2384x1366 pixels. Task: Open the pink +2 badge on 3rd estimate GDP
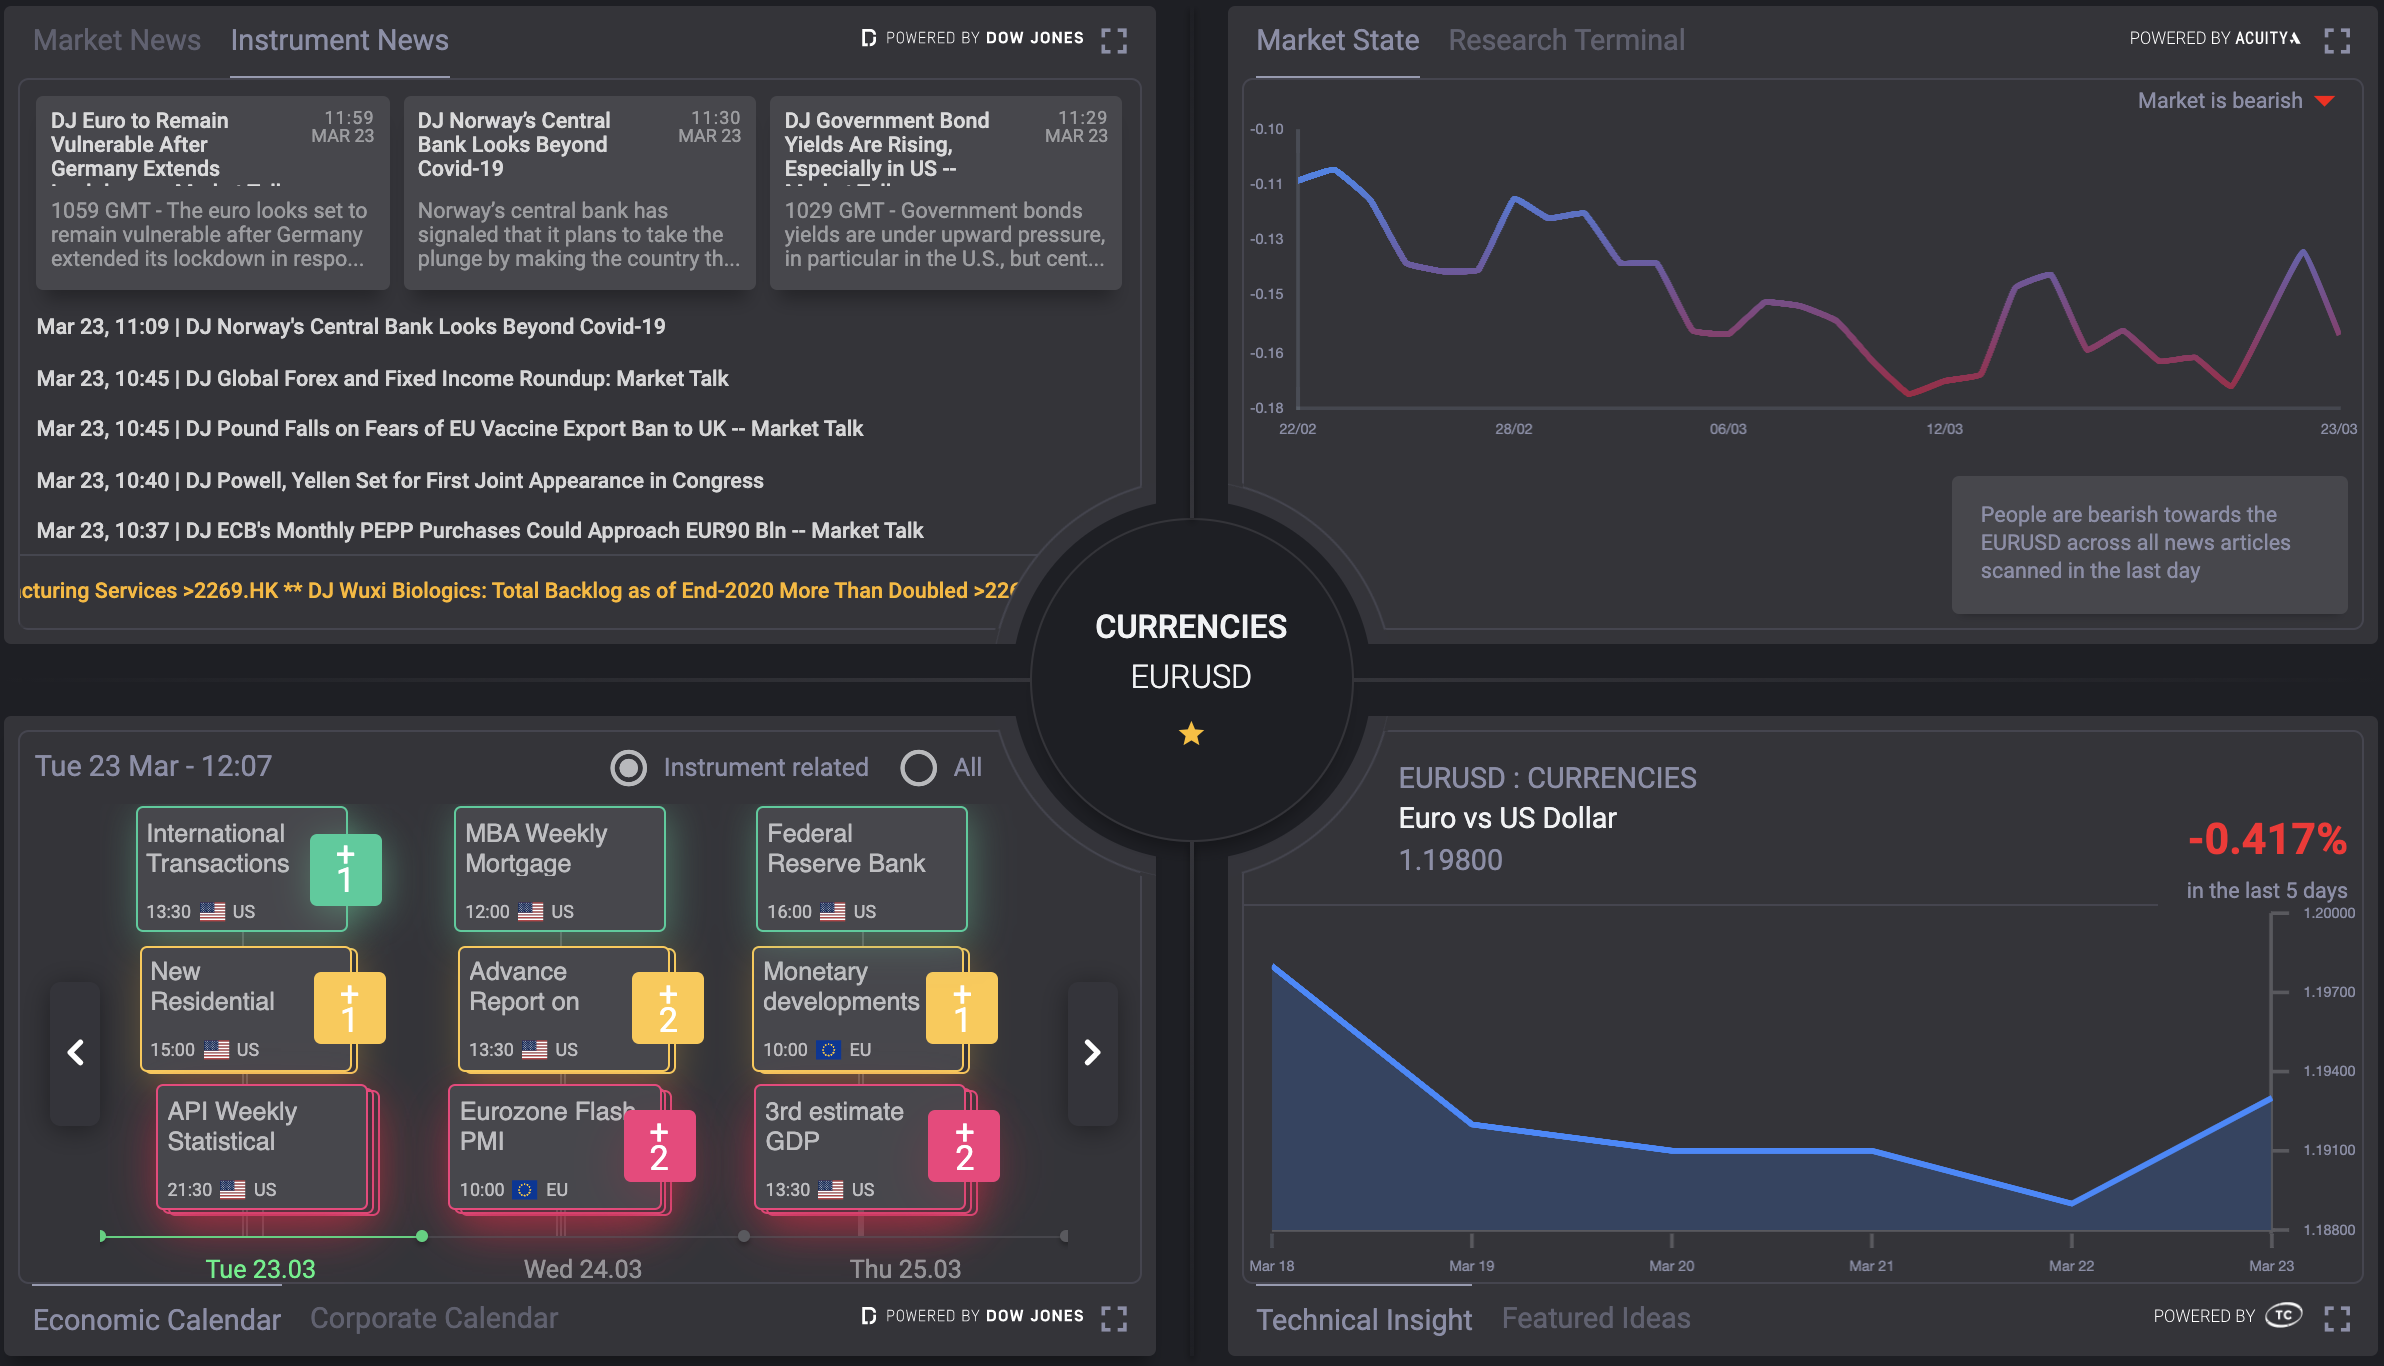964,1146
